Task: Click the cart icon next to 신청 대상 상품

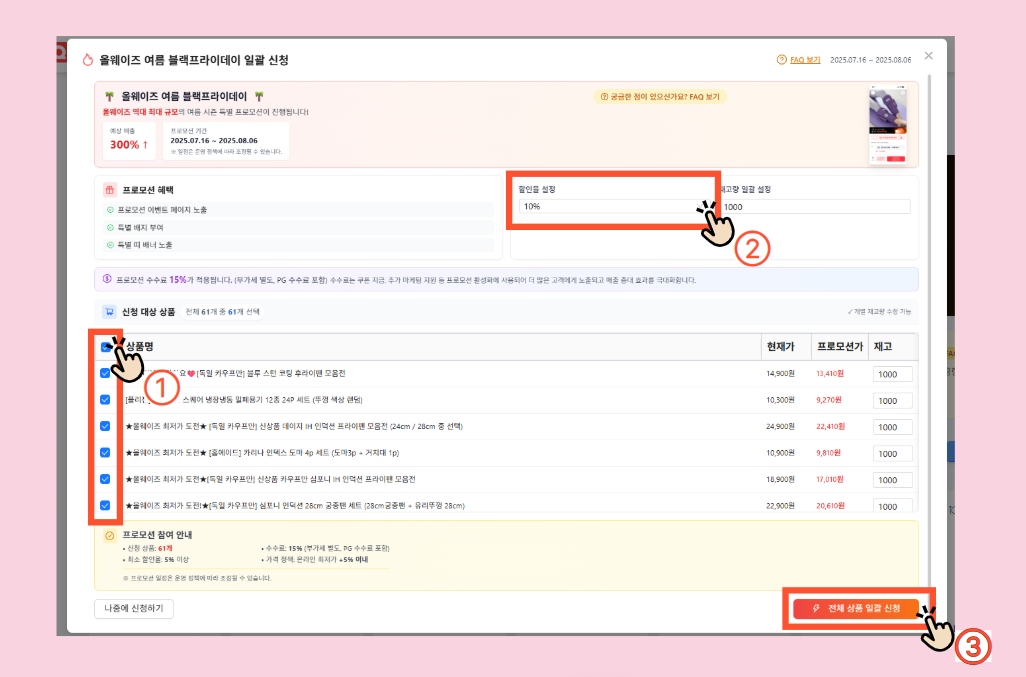Action: pos(110,312)
